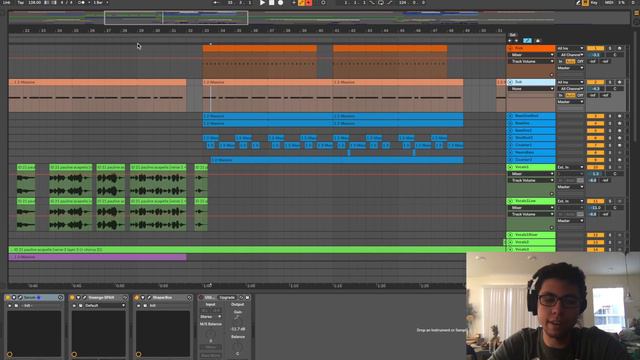The width and height of the screenshot is (640, 360).
Task: Open Kick track's Track Volume dropdown
Action: coord(533,61)
